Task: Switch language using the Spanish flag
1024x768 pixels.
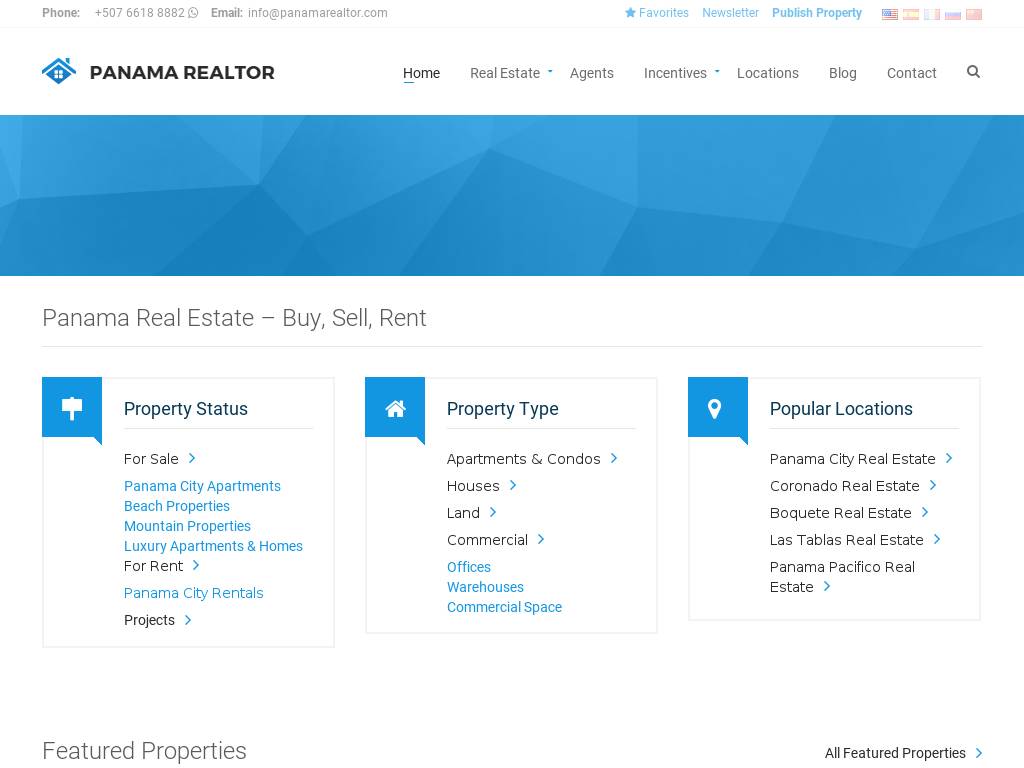Action: click(910, 14)
